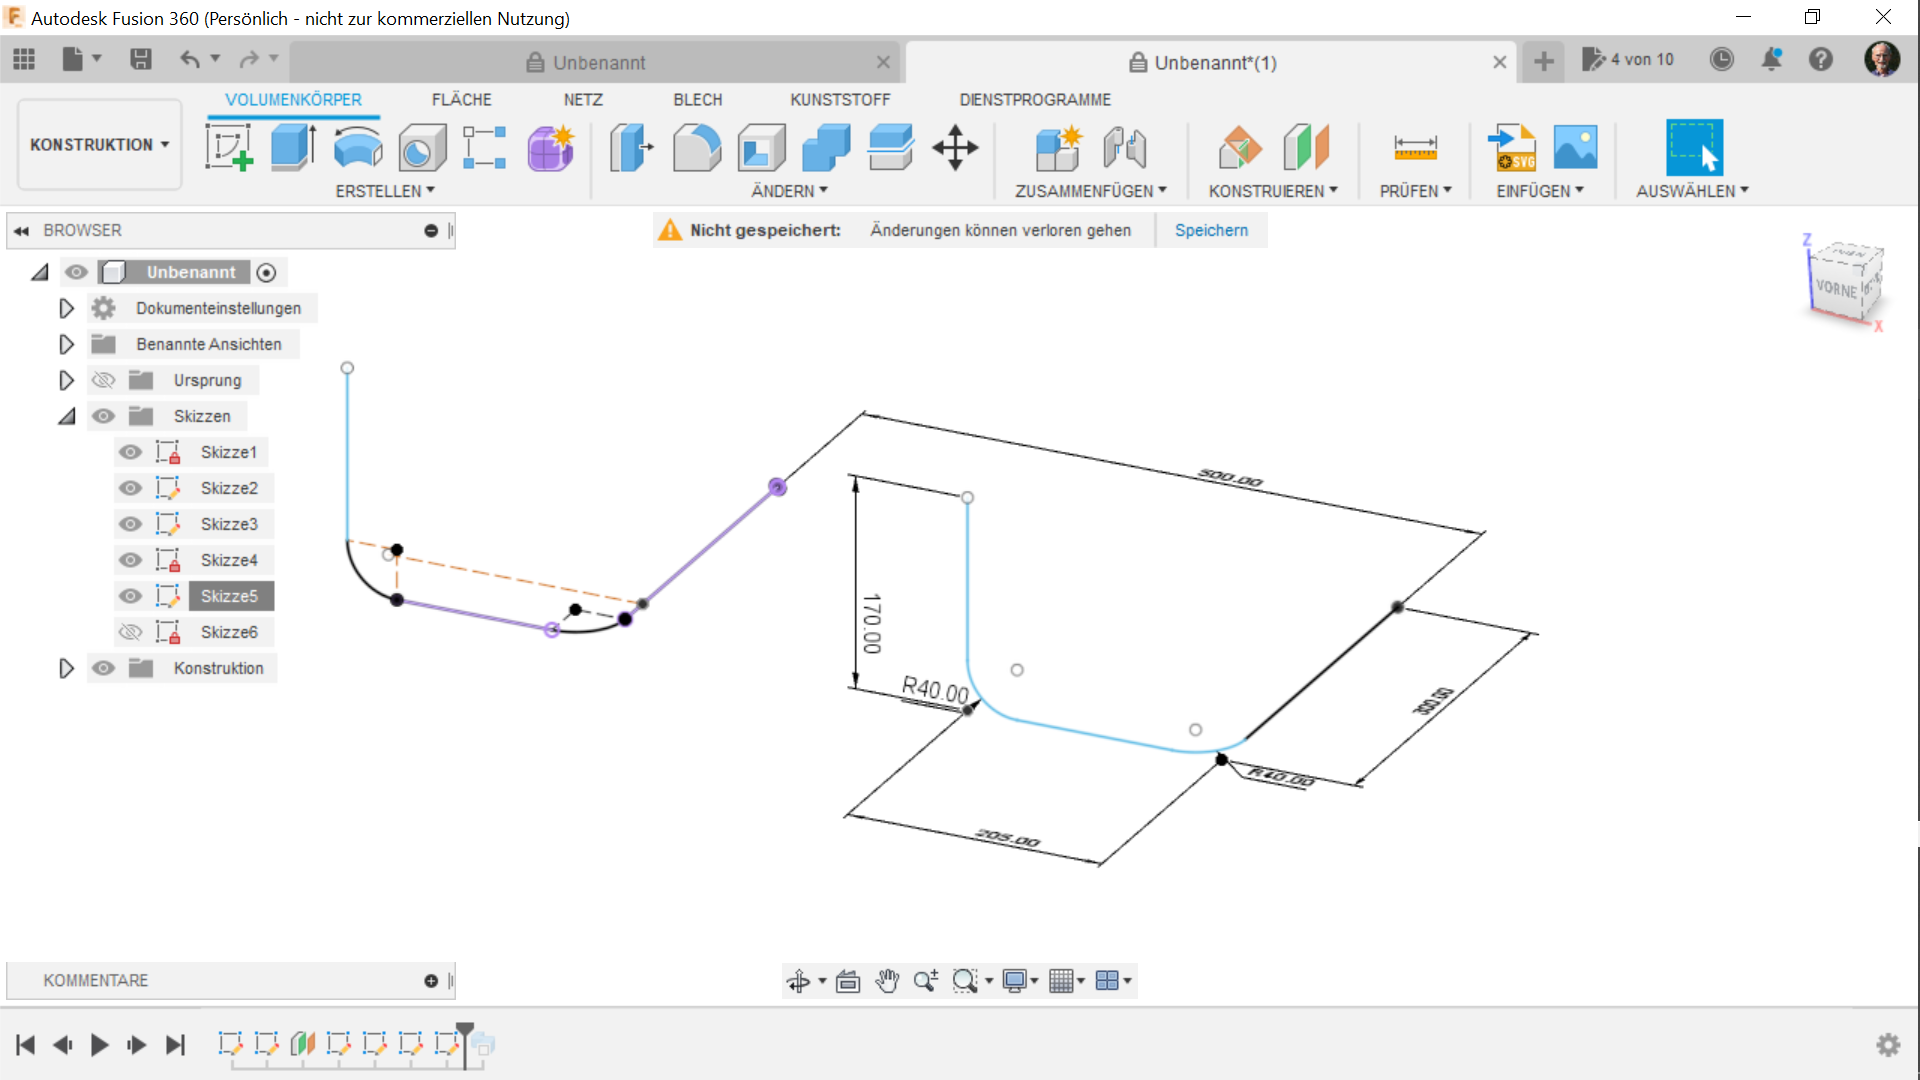Switch to the BLECH tab
Image resolution: width=1920 pixels, height=1080 pixels.
(697, 100)
